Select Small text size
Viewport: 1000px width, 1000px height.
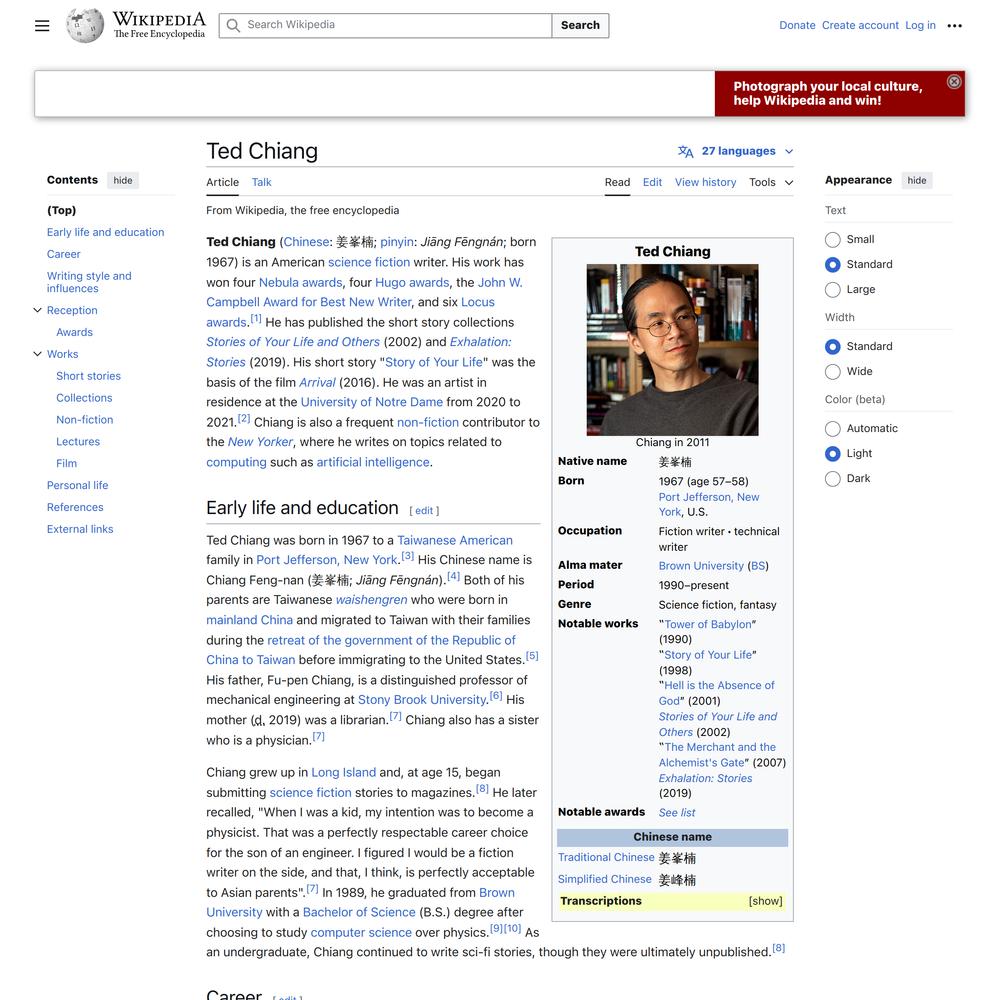click(x=832, y=240)
